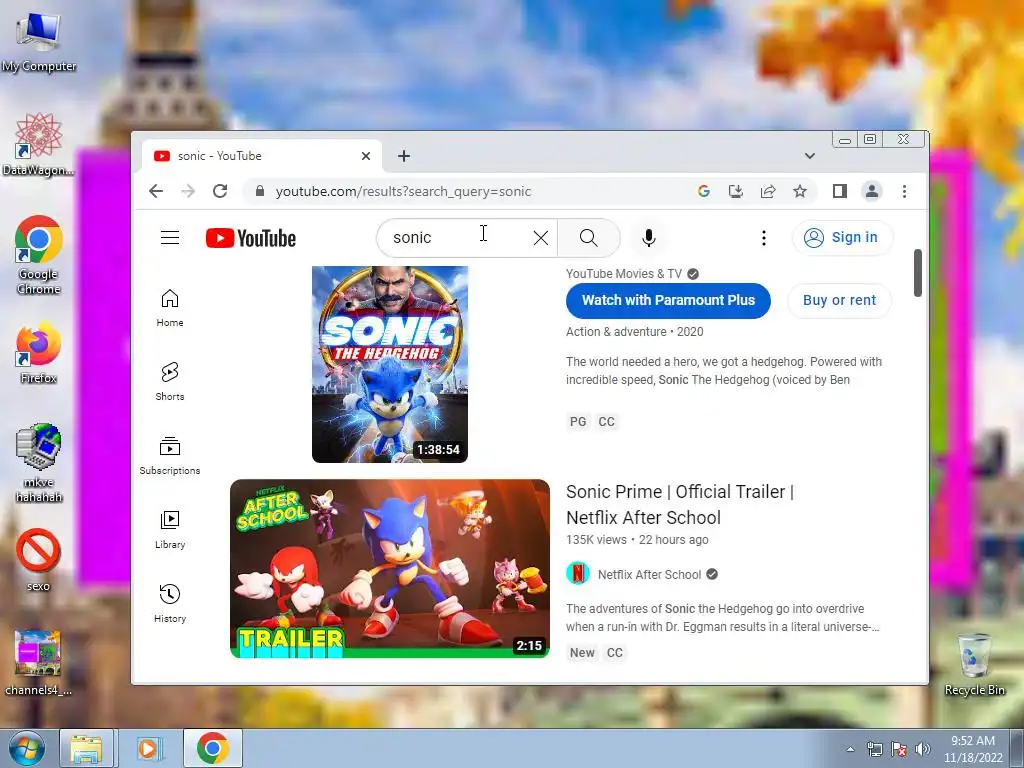This screenshot has width=1024, height=768.
Task: Open the Sonic Prime Official Trailer title
Action: (679, 504)
